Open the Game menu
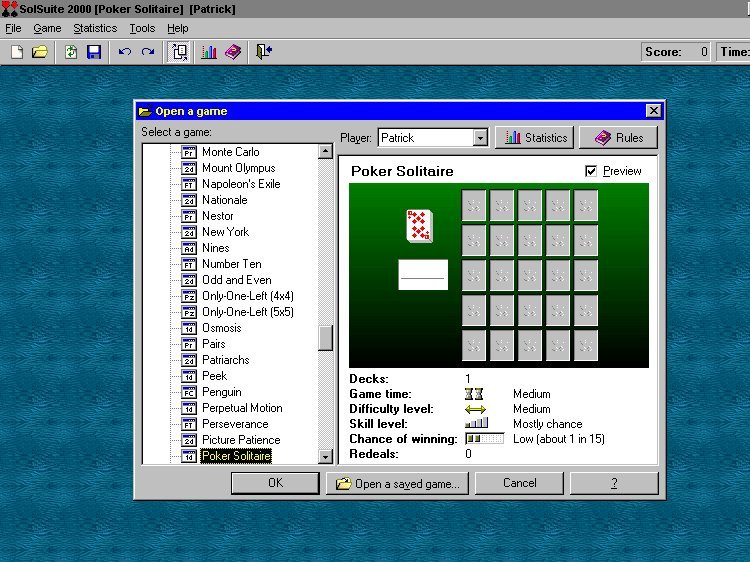The width and height of the screenshot is (750, 562). coord(47,28)
